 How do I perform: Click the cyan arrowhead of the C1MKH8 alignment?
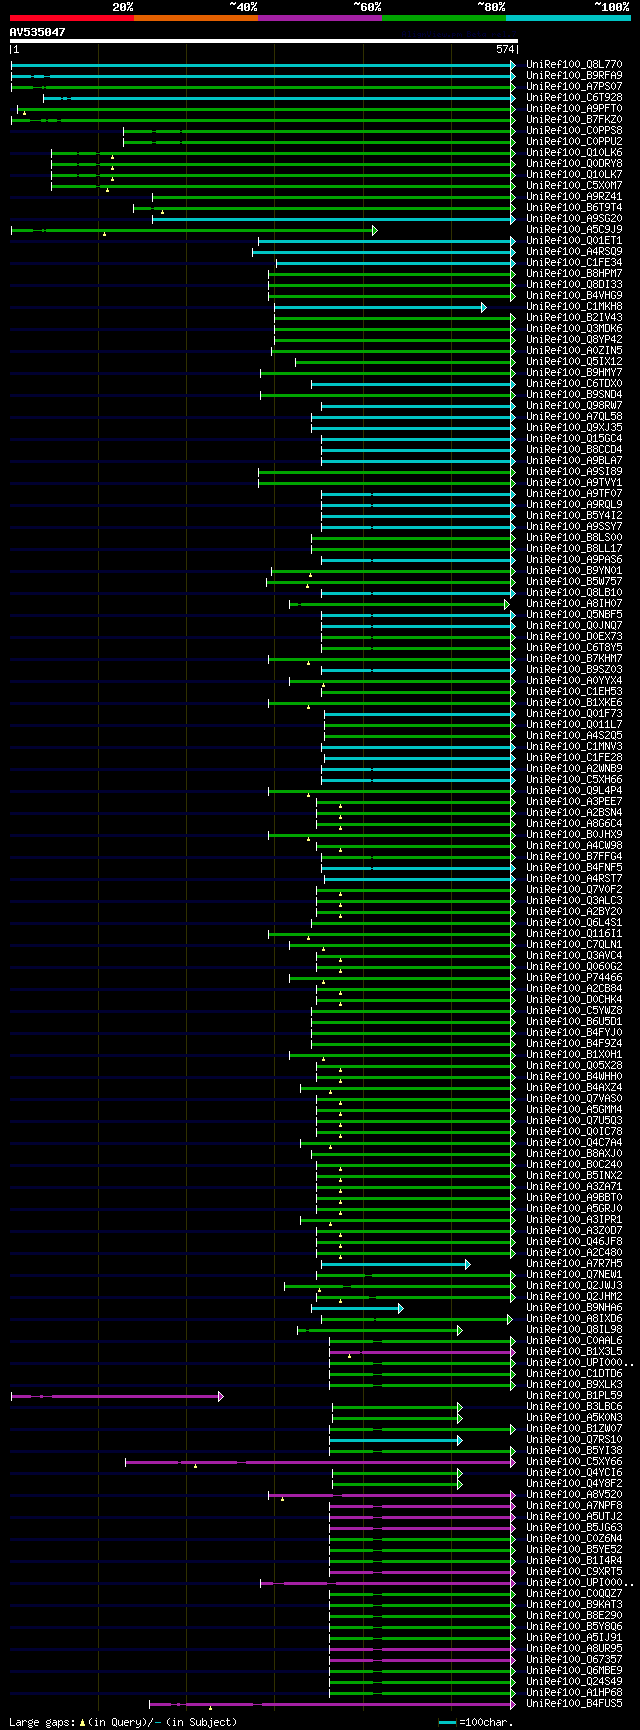483,307
